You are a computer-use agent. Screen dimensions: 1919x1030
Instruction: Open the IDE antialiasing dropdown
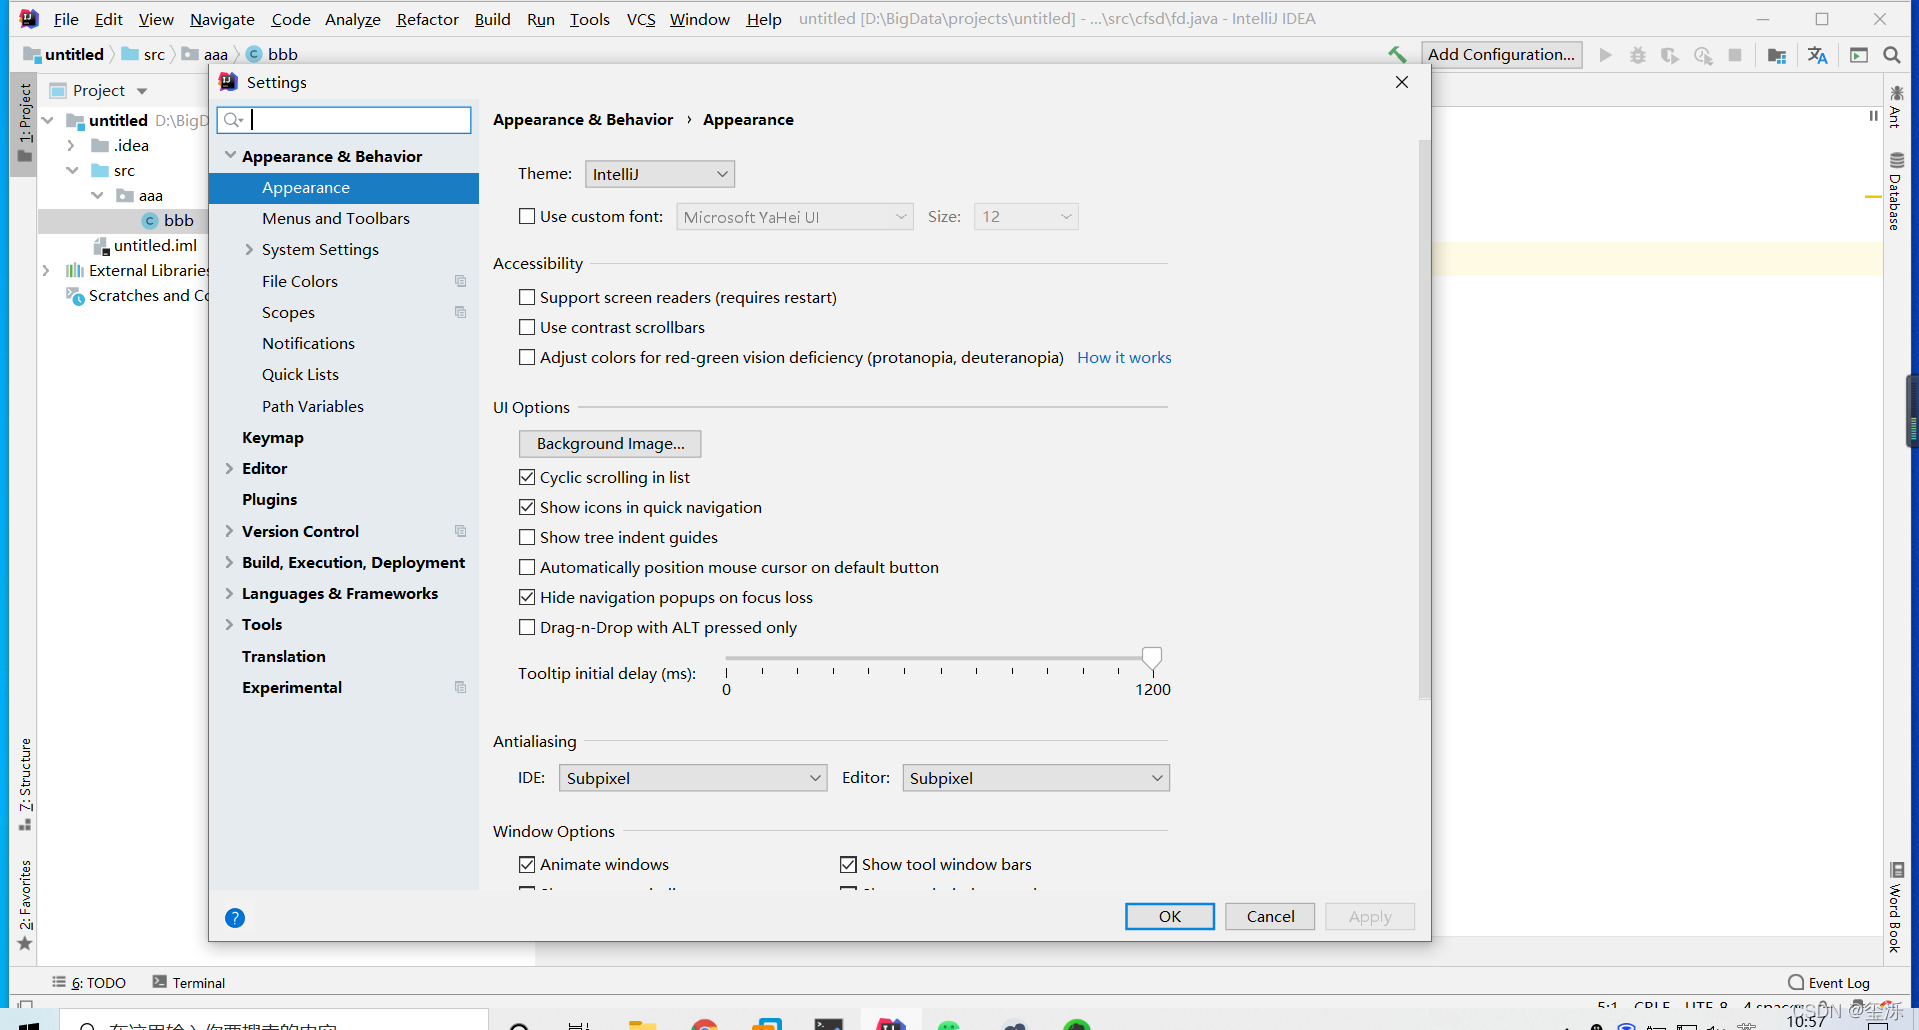click(x=693, y=778)
